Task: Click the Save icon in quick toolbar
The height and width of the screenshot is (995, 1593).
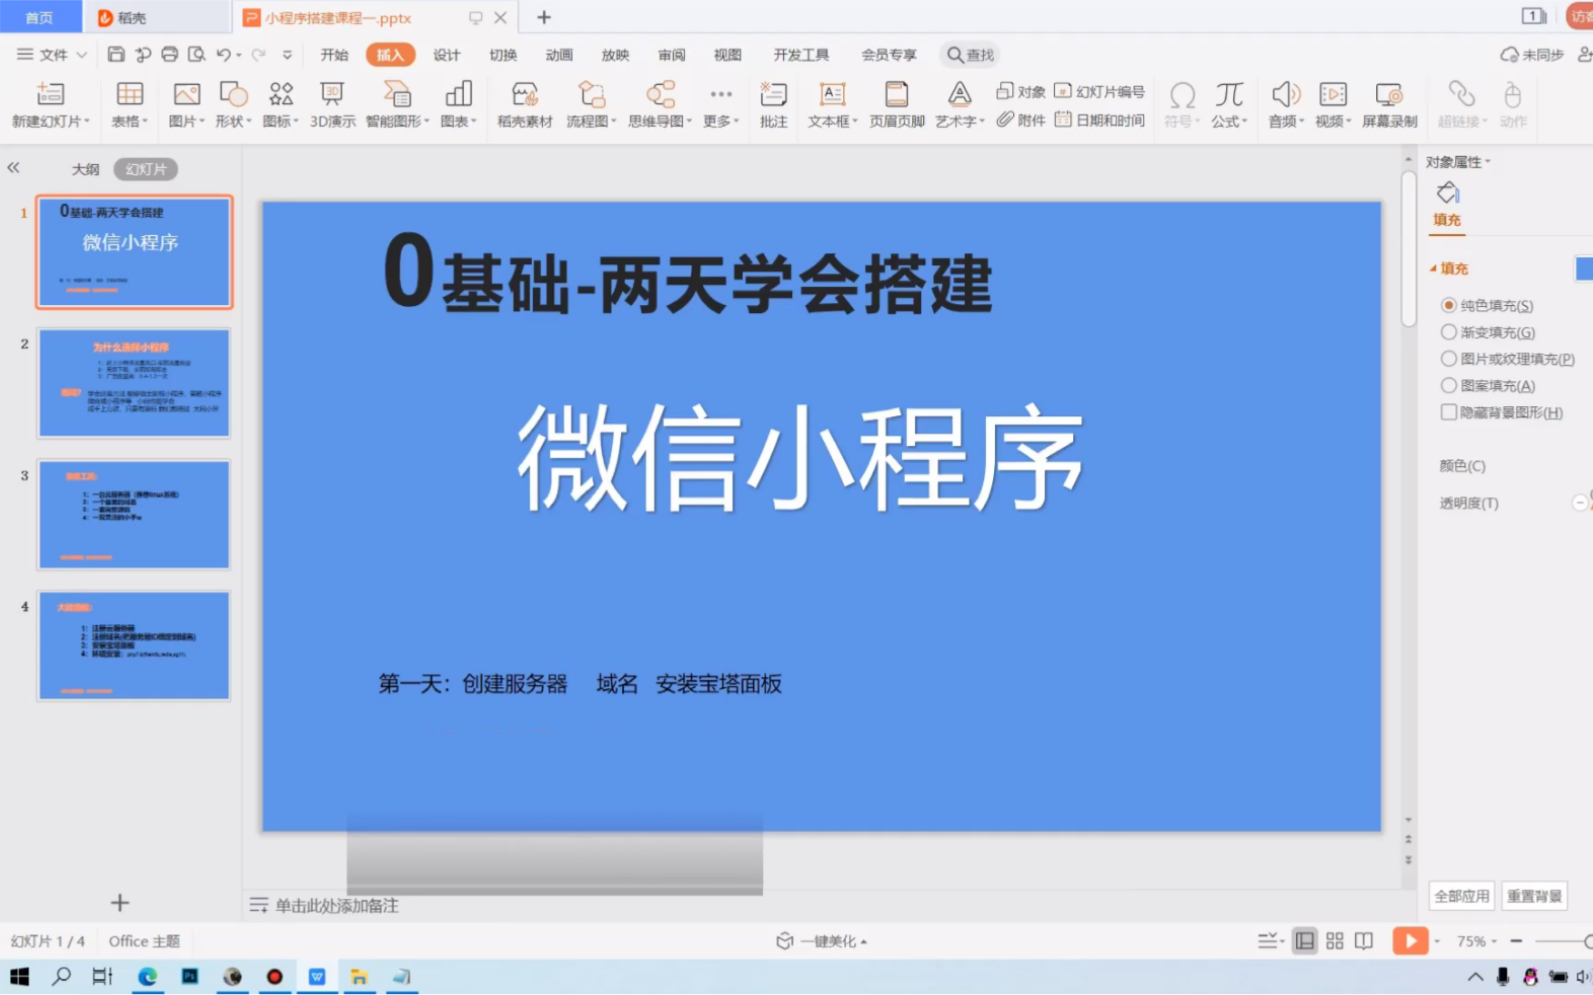Action: (116, 54)
